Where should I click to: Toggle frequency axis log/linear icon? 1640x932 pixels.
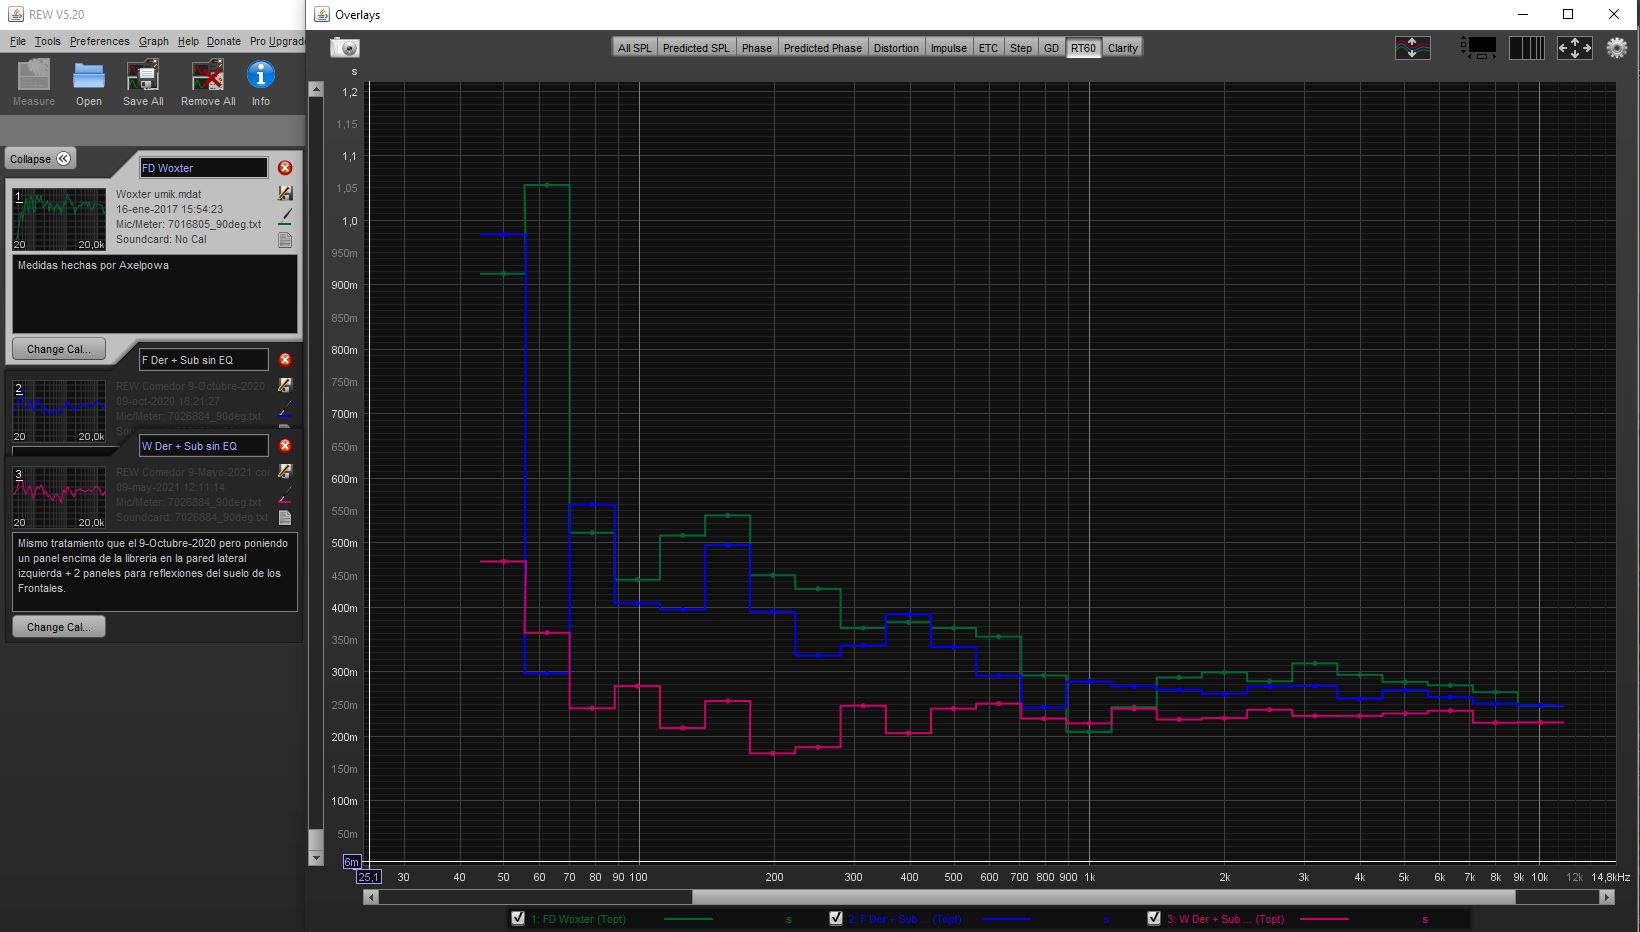(x=1527, y=47)
